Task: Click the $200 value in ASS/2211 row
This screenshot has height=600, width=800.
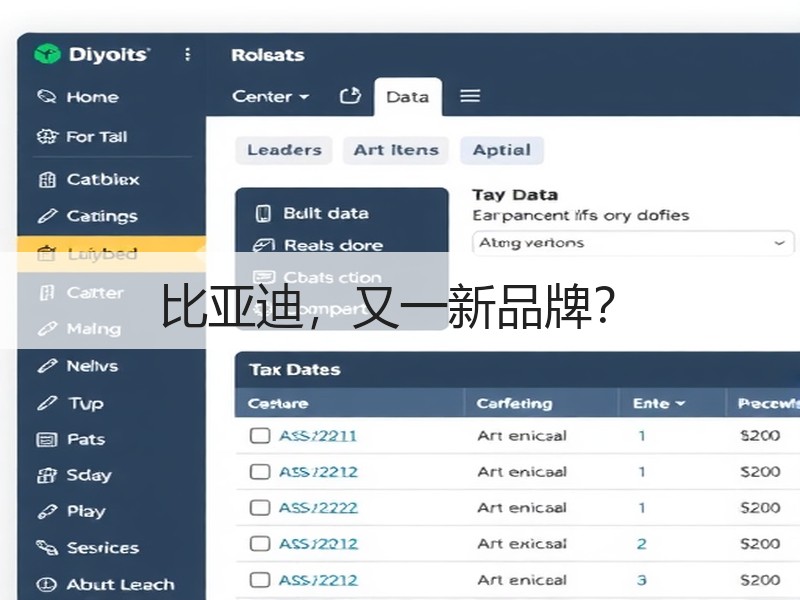Action: point(760,436)
